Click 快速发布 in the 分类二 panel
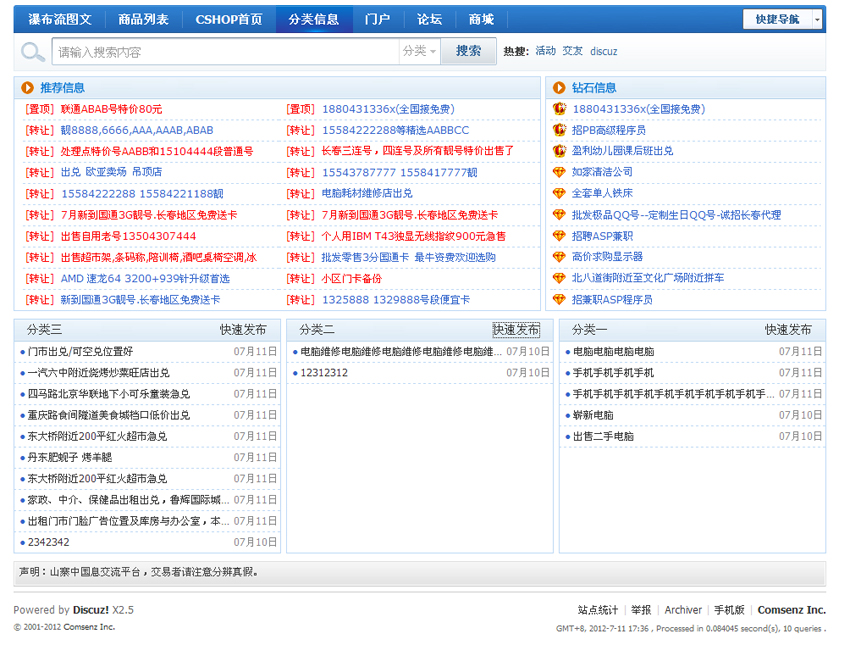Viewport: 850px width, 656px height. coord(516,330)
